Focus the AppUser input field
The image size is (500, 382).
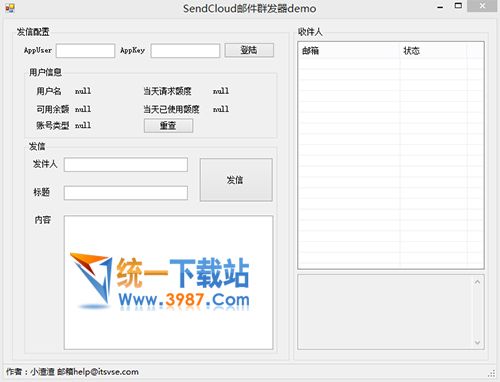85,51
